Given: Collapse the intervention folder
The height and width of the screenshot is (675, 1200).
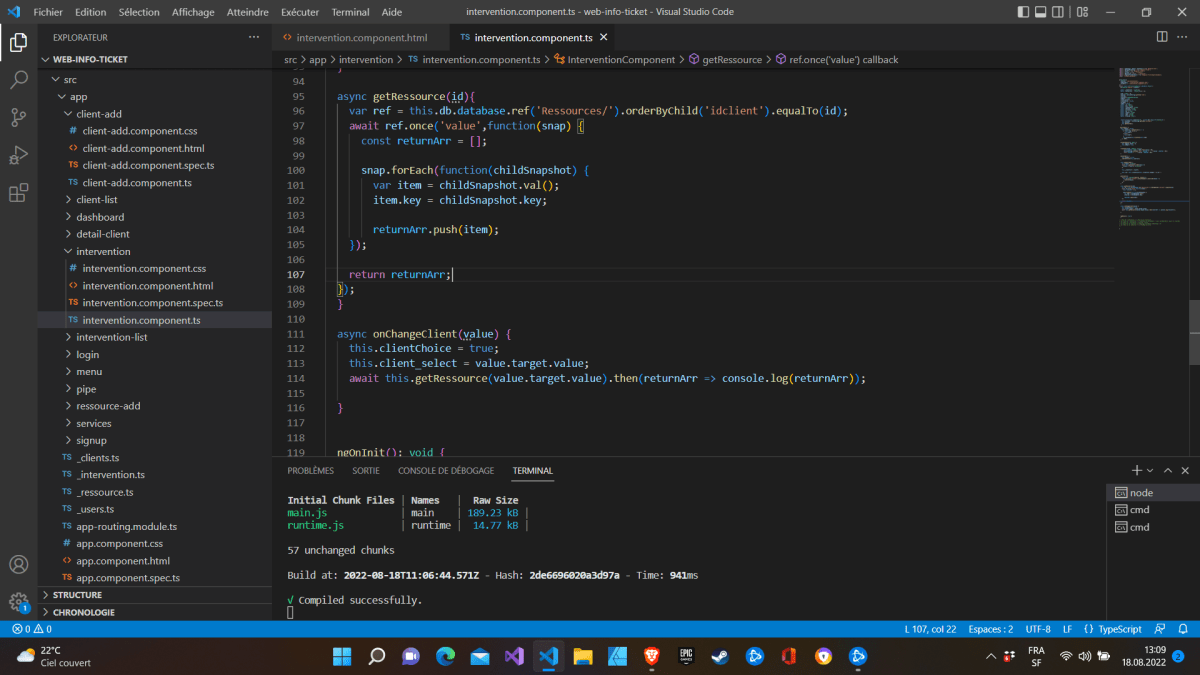Looking at the screenshot, I should point(155,251).
